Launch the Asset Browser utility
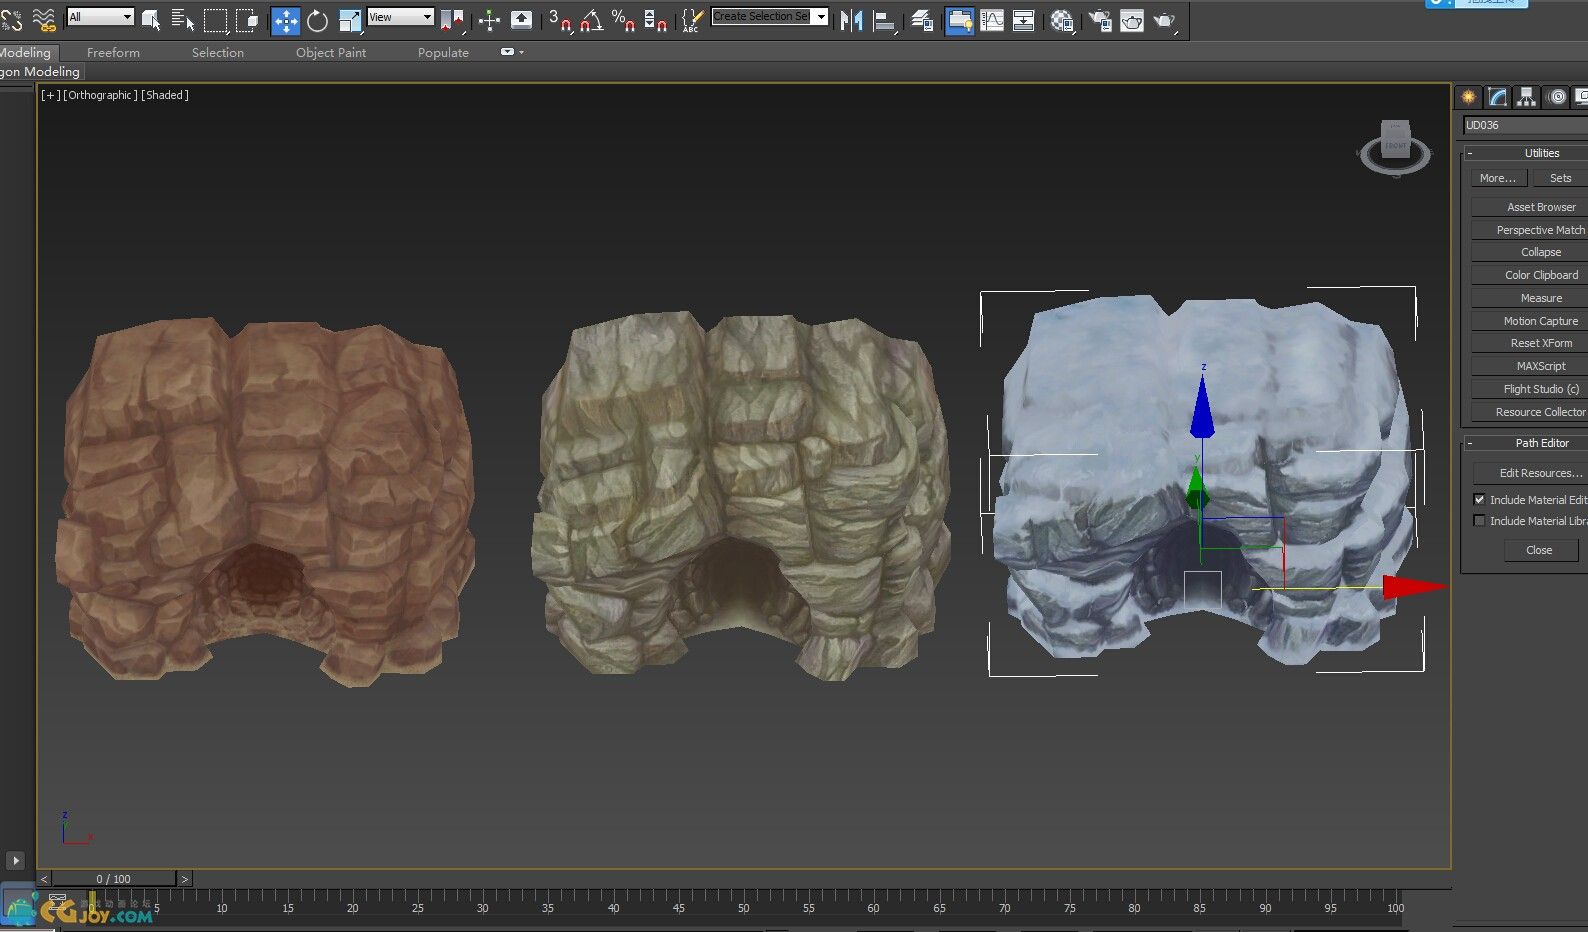The height and width of the screenshot is (932, 1588). pos(1529,207)
